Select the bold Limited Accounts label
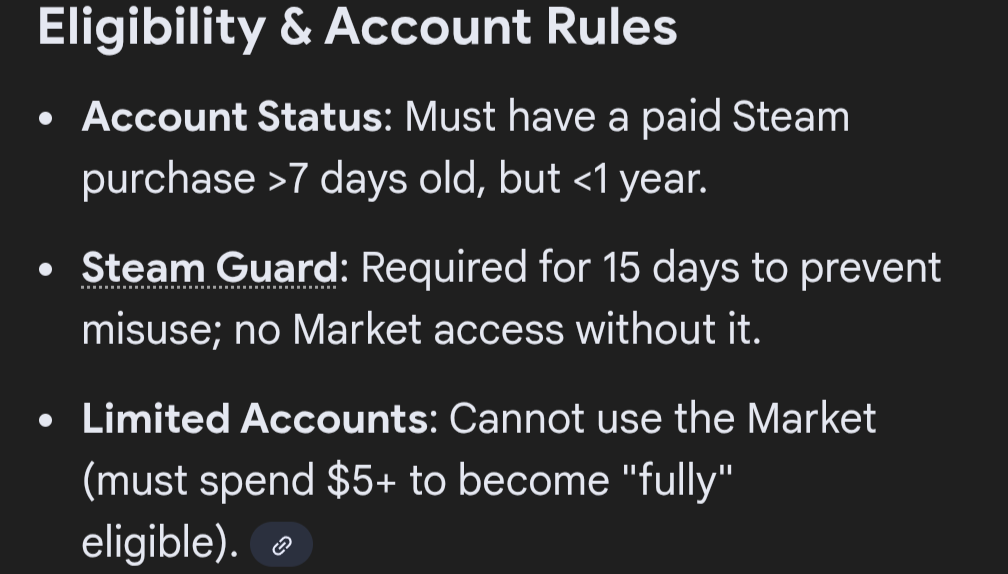The image size is (1008, 574). tap(254, 418)
